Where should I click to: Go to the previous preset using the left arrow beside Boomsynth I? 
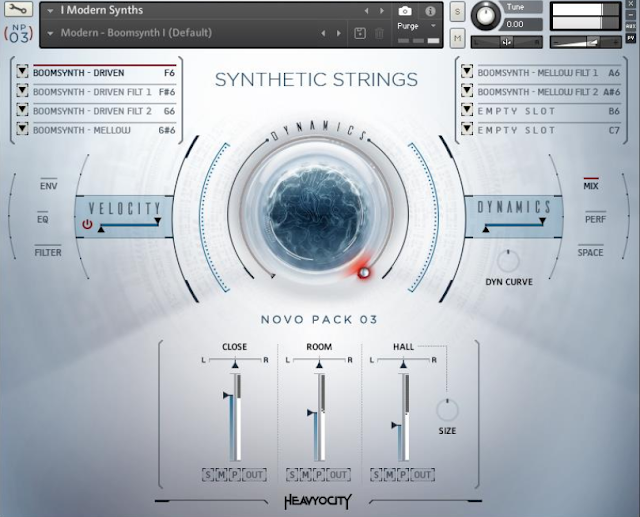tap(323, 33)
